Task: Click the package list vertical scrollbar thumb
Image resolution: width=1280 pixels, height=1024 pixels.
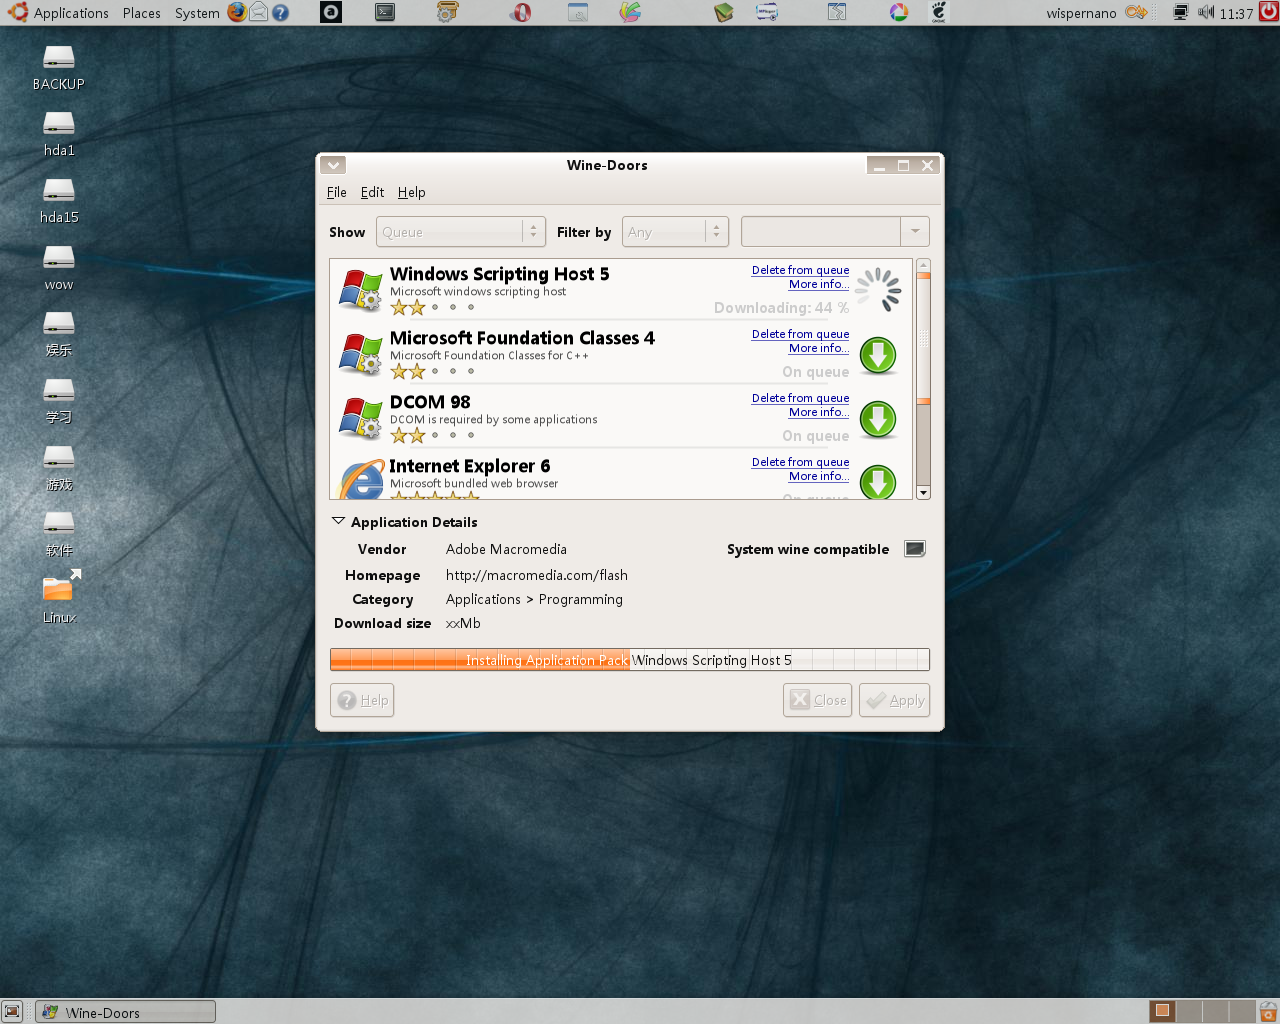Action: [923, 340]
